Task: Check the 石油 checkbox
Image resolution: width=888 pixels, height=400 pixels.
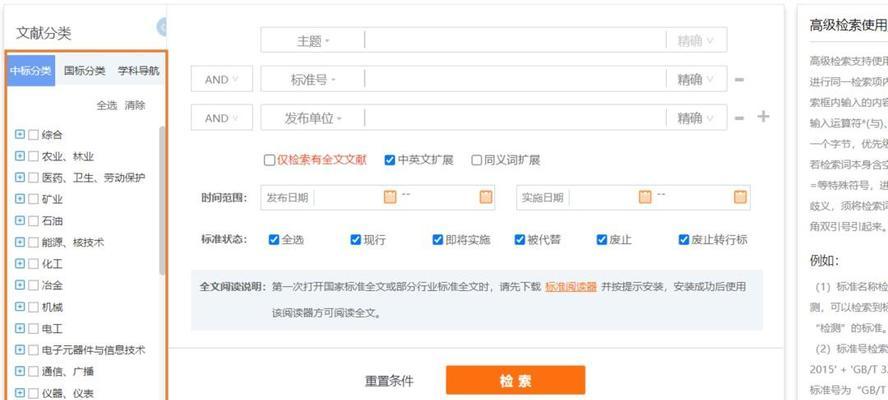Action: point(33,220)
